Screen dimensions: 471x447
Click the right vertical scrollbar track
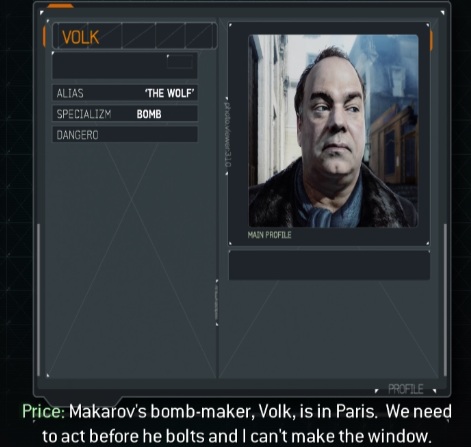pos(445,300)
